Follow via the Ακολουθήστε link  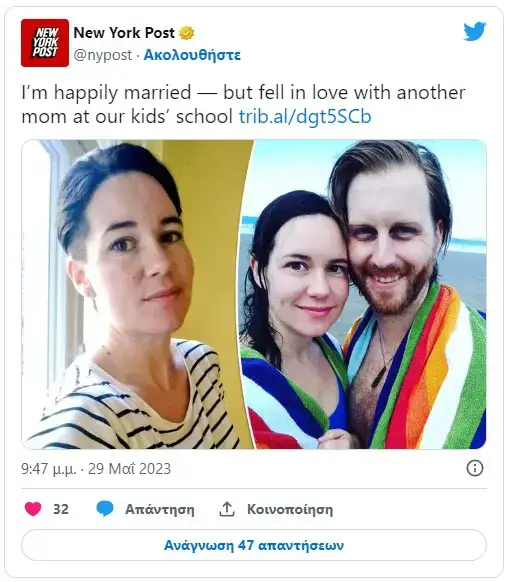pos(192,55)
